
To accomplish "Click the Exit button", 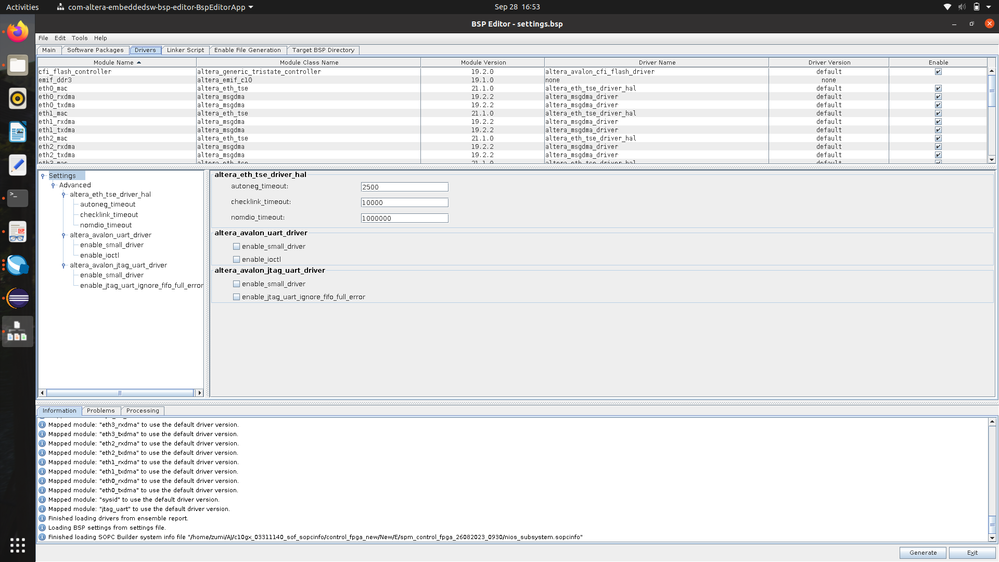I will pos(972,552).
